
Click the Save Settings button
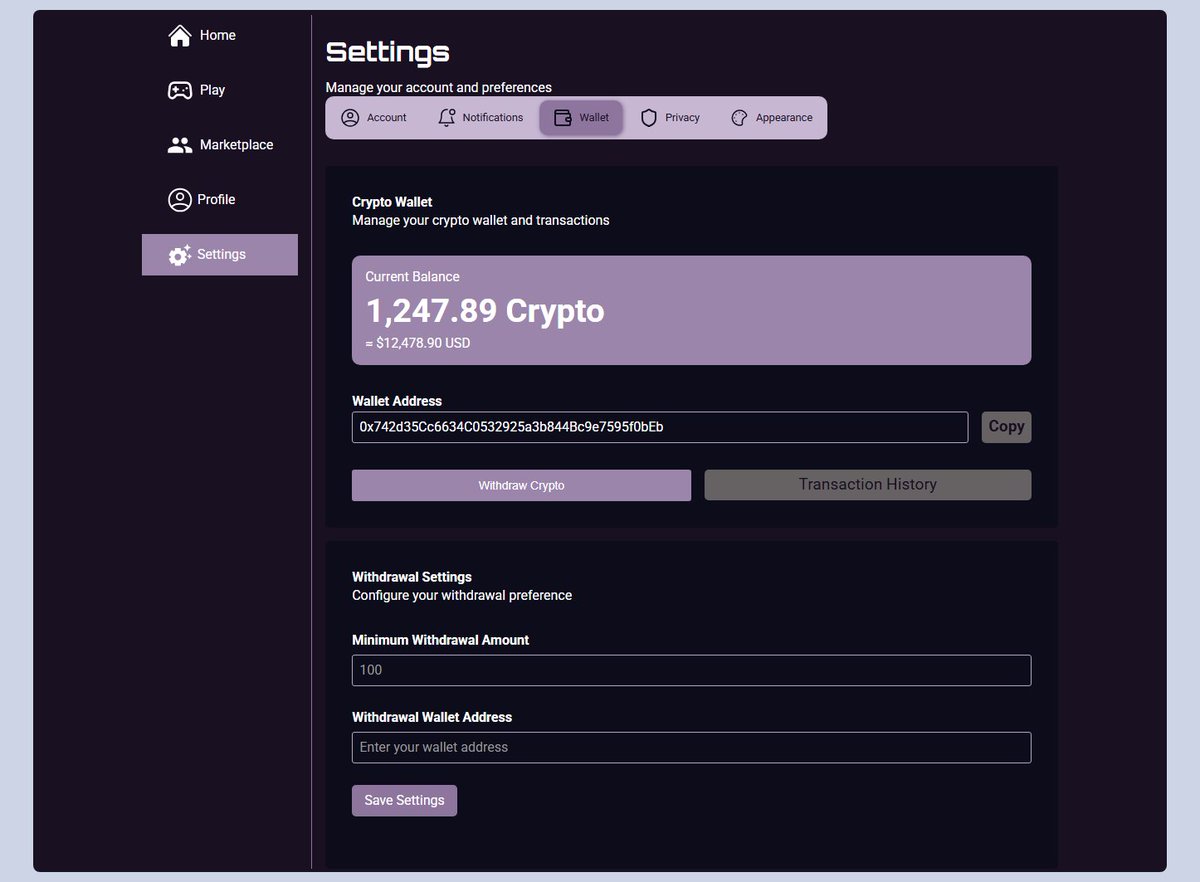click(x=404, y=801)
